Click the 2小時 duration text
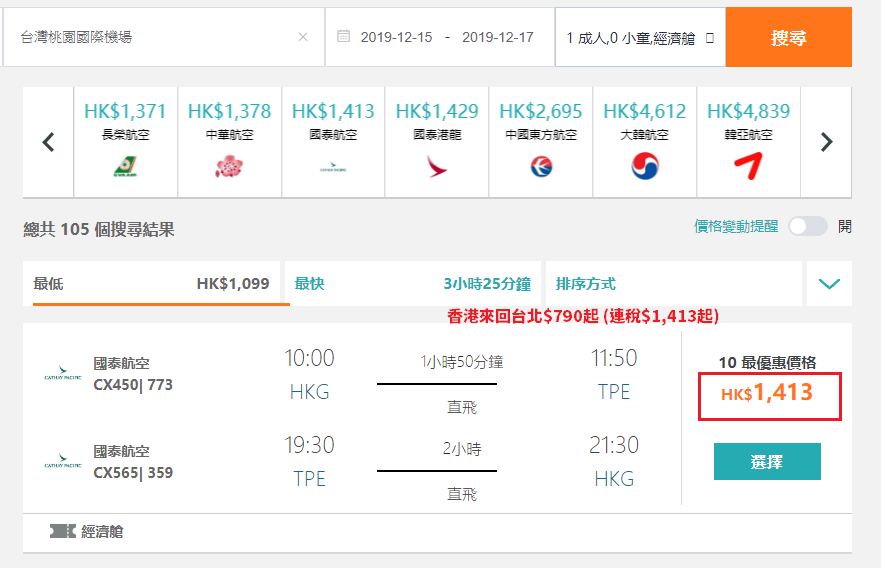881x568 pixels. pyautogui.click(x=461, y=449)
